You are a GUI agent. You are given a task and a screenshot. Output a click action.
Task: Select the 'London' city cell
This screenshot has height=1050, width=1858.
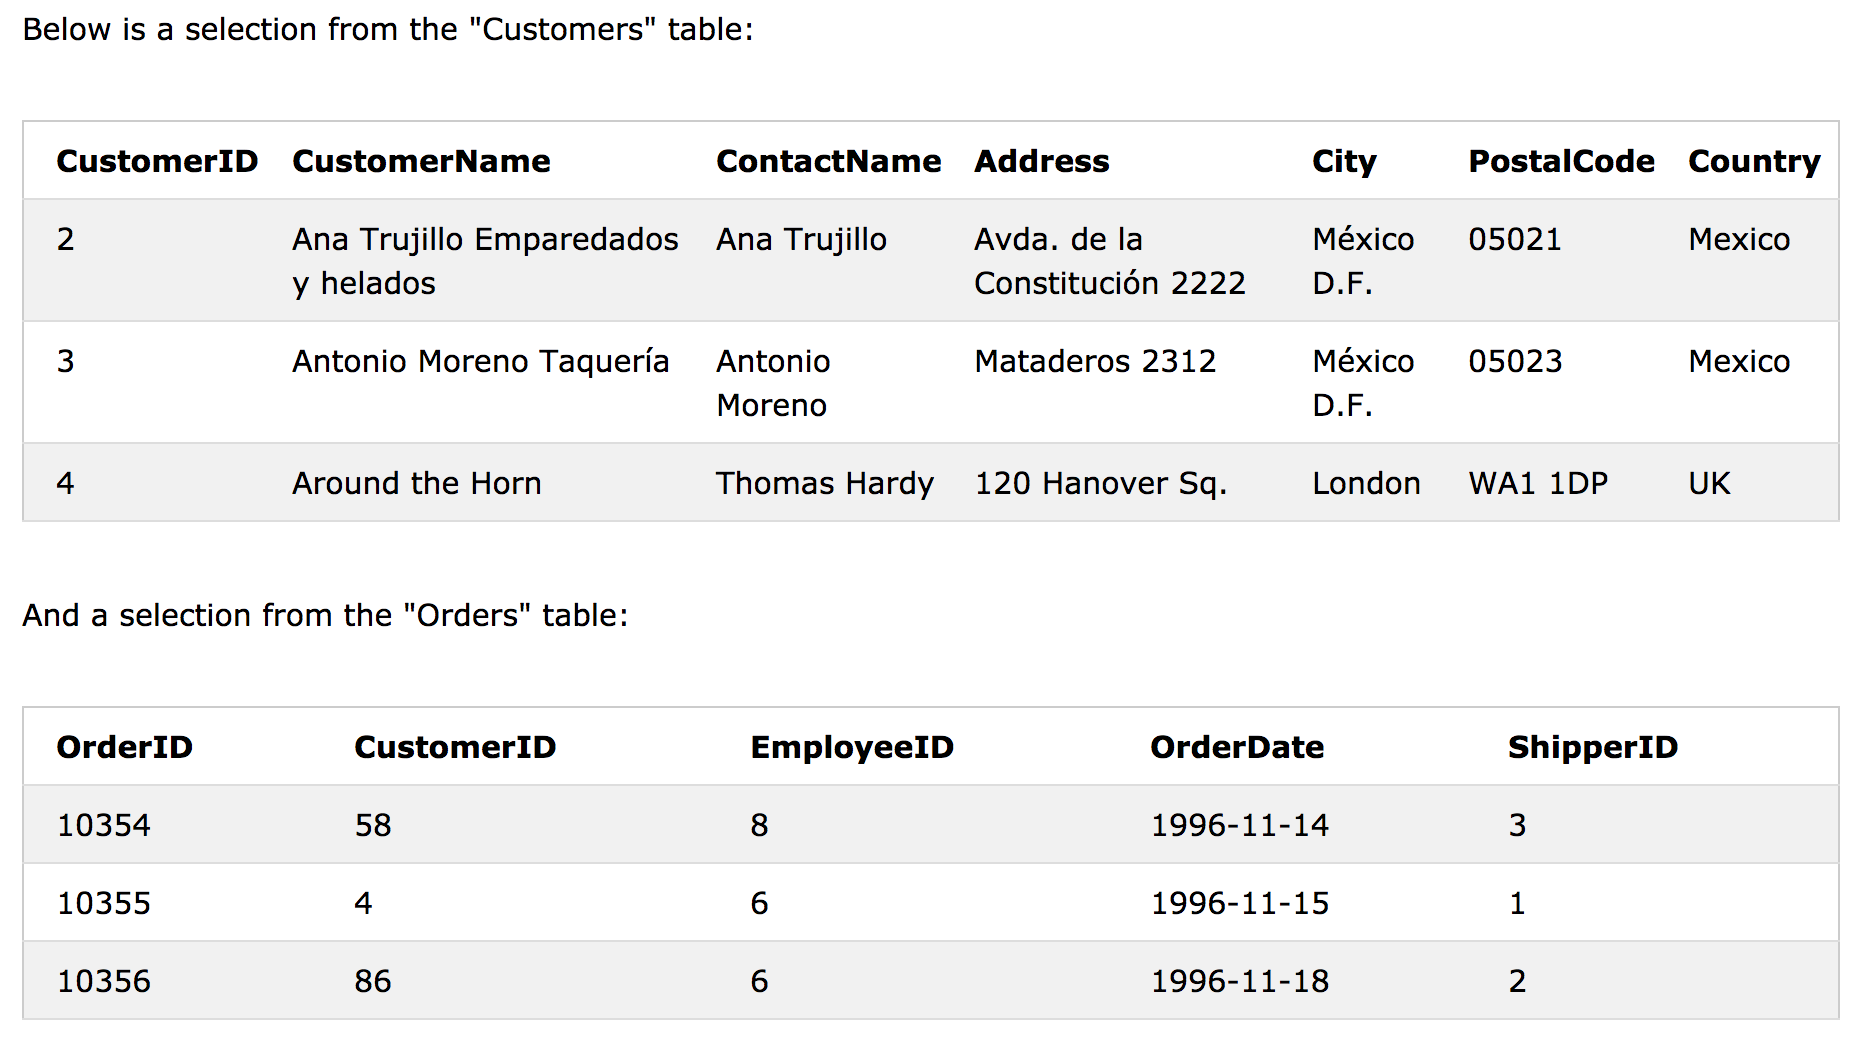(1366, 483)
